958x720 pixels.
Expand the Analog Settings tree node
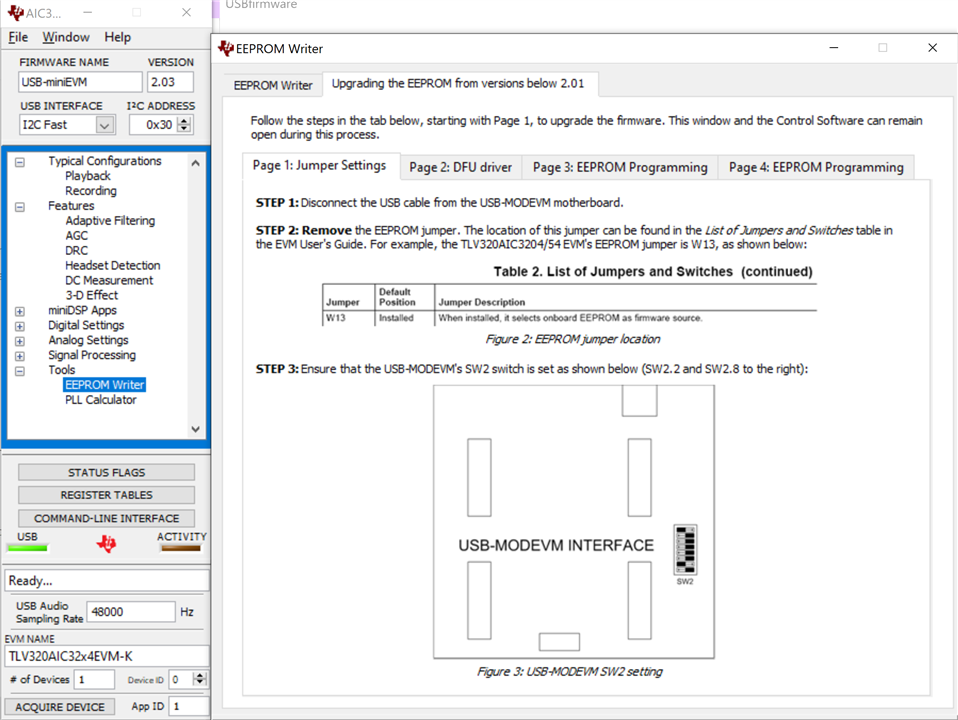20,341
